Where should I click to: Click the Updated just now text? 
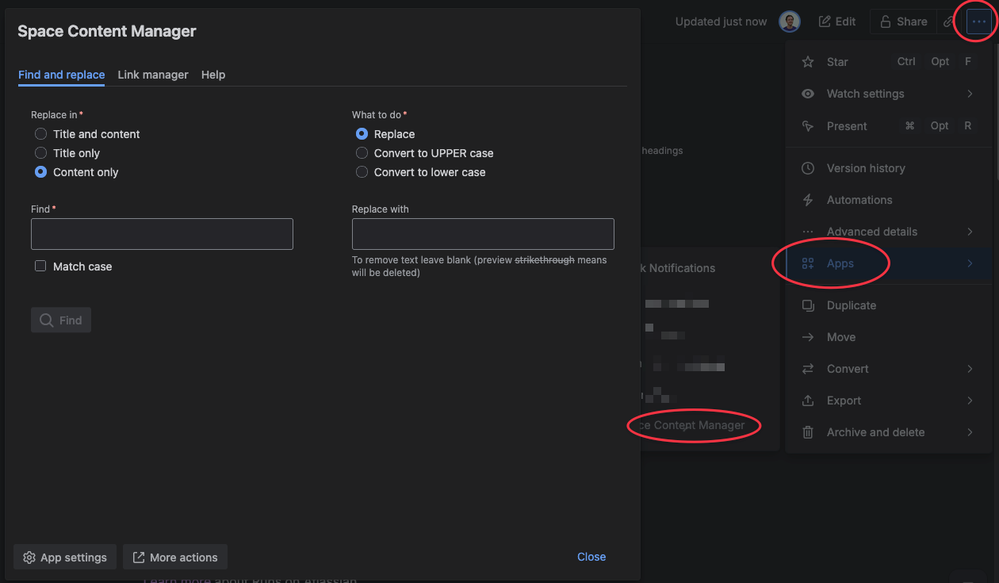click(721, 22)
